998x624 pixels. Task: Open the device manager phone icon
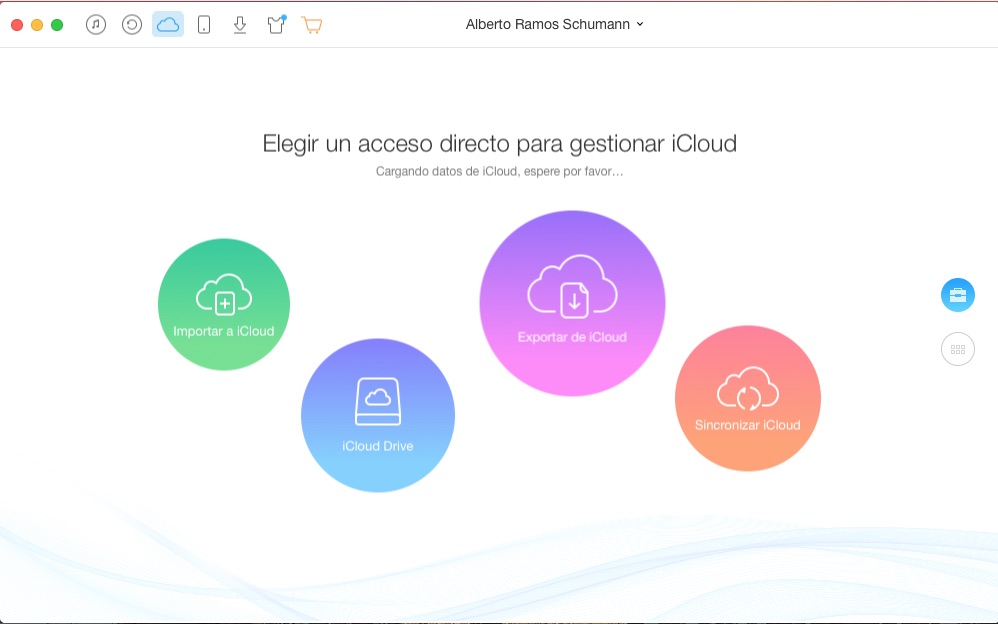204,25
